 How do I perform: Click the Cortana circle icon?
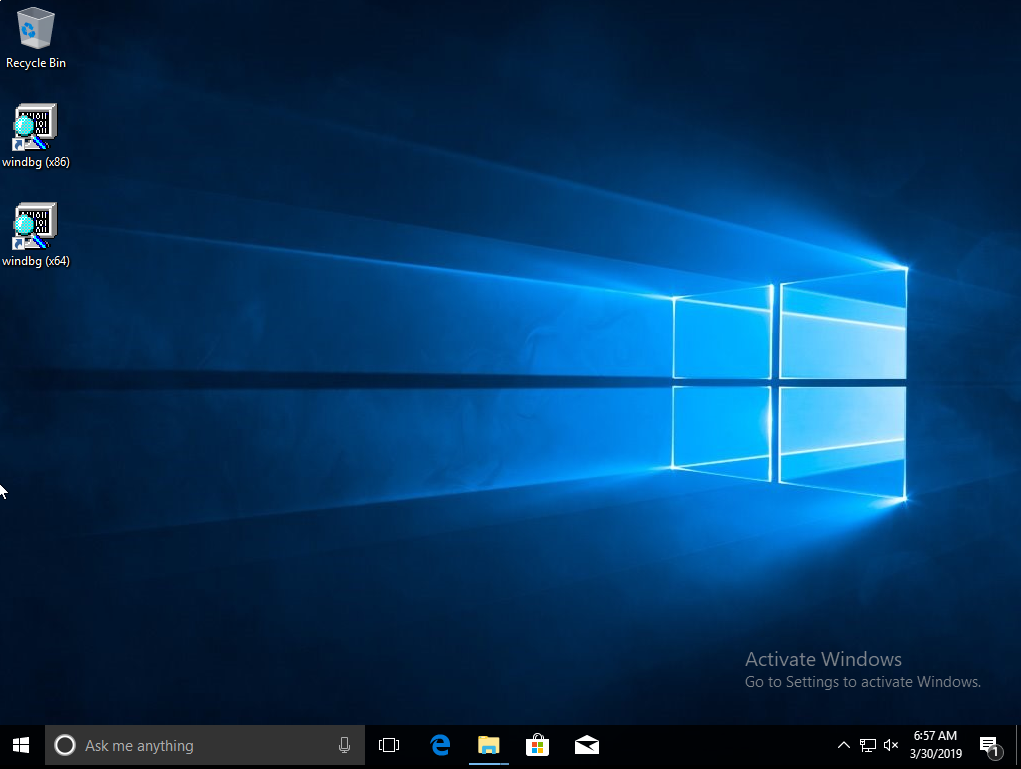(65, 745)
